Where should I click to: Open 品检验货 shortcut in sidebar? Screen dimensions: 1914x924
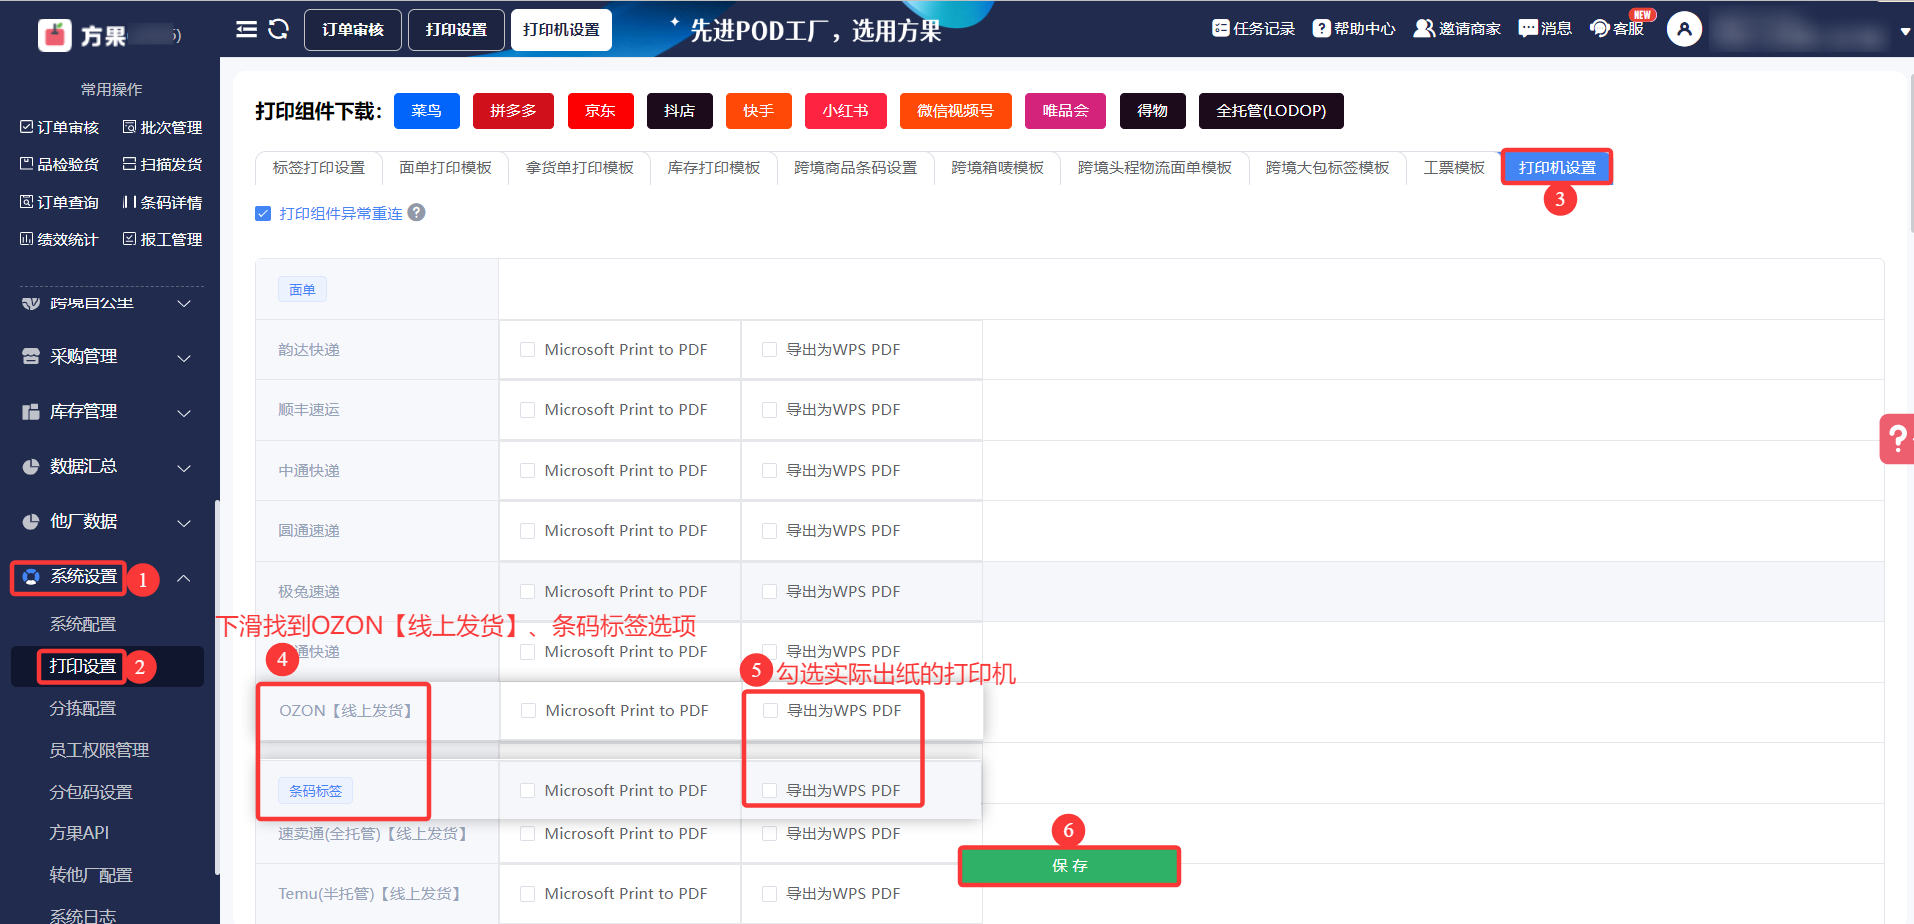coord(60,164)
